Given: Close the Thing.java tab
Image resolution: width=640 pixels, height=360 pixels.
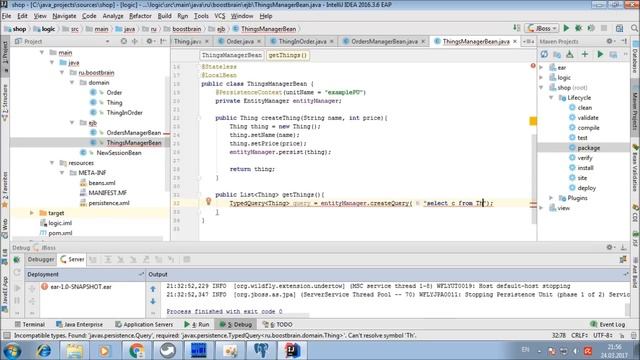Looking at the screenshot, I should coord(207,41).
